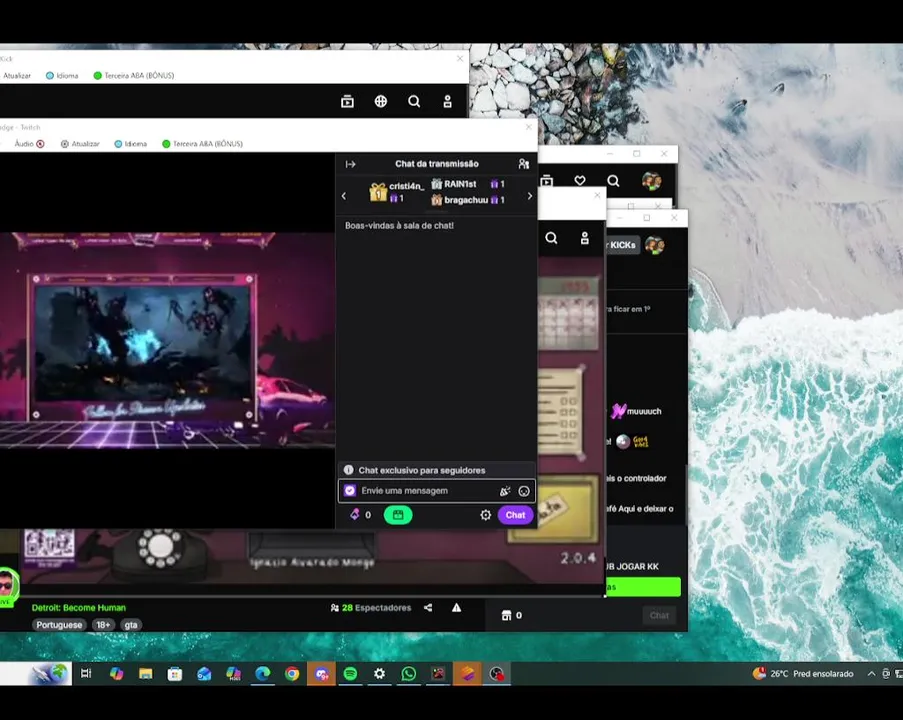Open Google Chrome from the taskbar
903x720 pixels.
point(292,673)
